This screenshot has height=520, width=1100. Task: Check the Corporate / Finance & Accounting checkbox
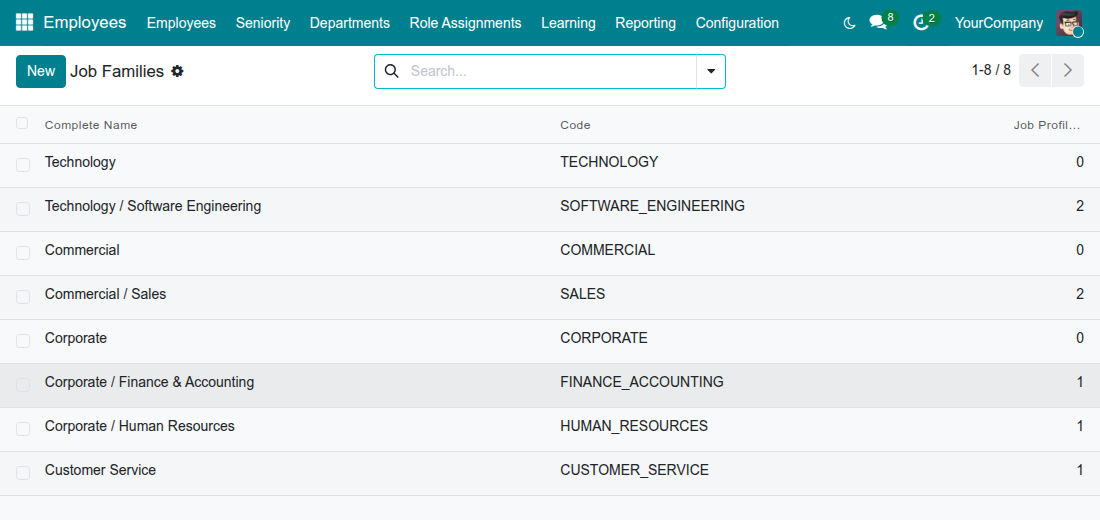click(x=23, y=385)
